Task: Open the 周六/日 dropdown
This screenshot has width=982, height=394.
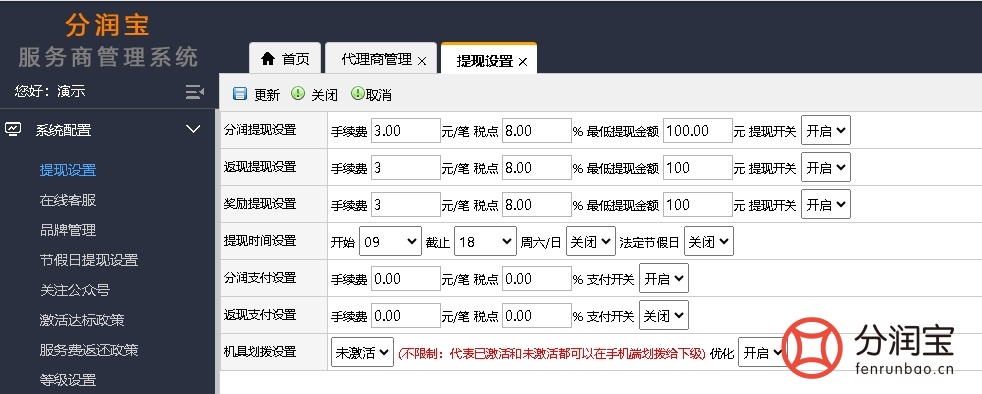Action: [x=591, y=241]
